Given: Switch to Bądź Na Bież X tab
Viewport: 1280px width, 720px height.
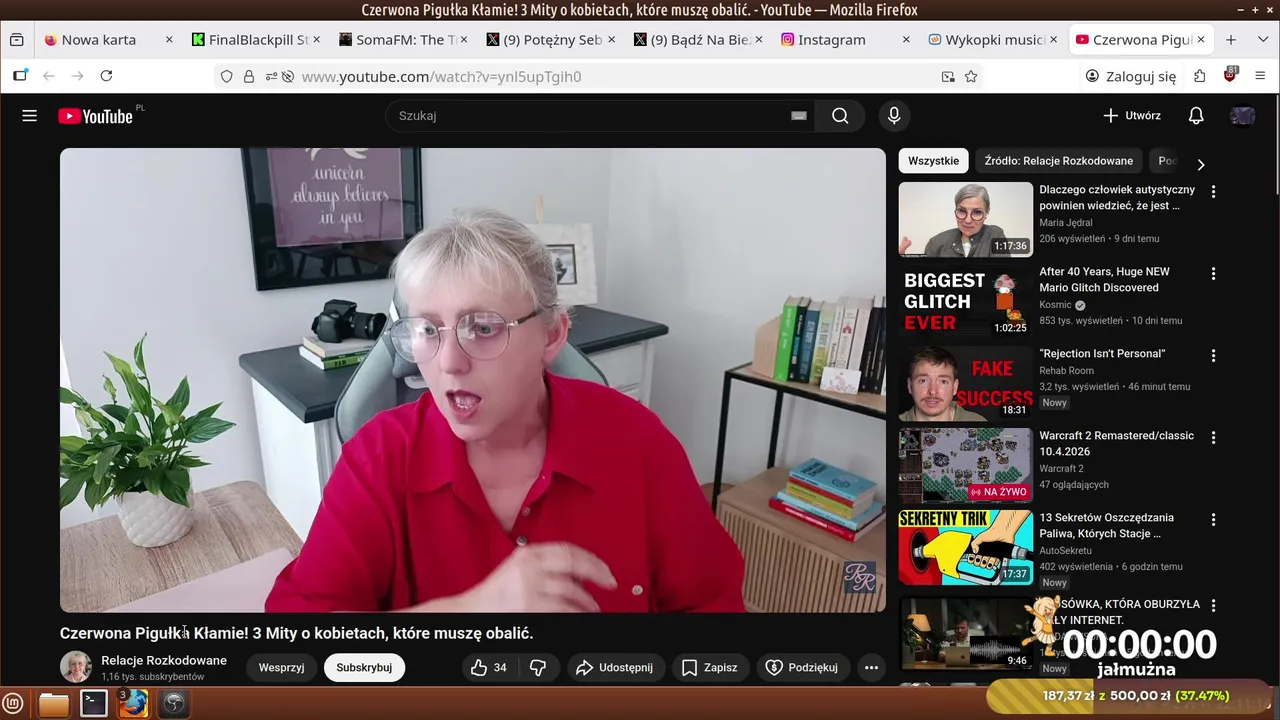Looking at the screenshot, I should click(x=698, y=40).
